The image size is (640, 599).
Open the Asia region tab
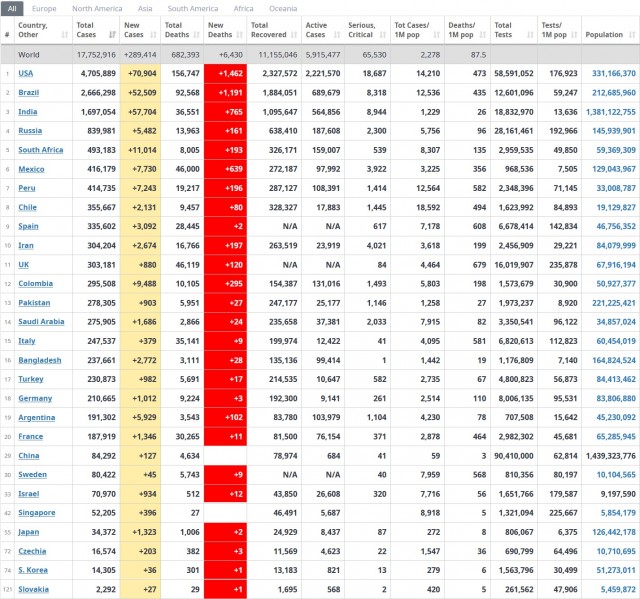pyautogui.click(x=145, y=8)
